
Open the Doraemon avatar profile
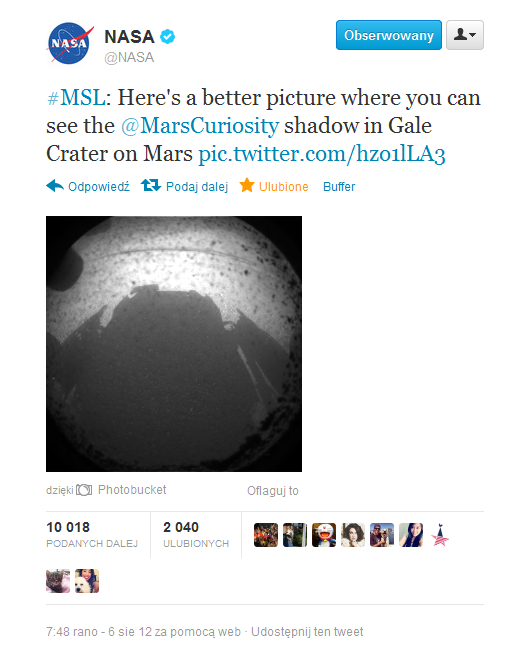[324, 535]
